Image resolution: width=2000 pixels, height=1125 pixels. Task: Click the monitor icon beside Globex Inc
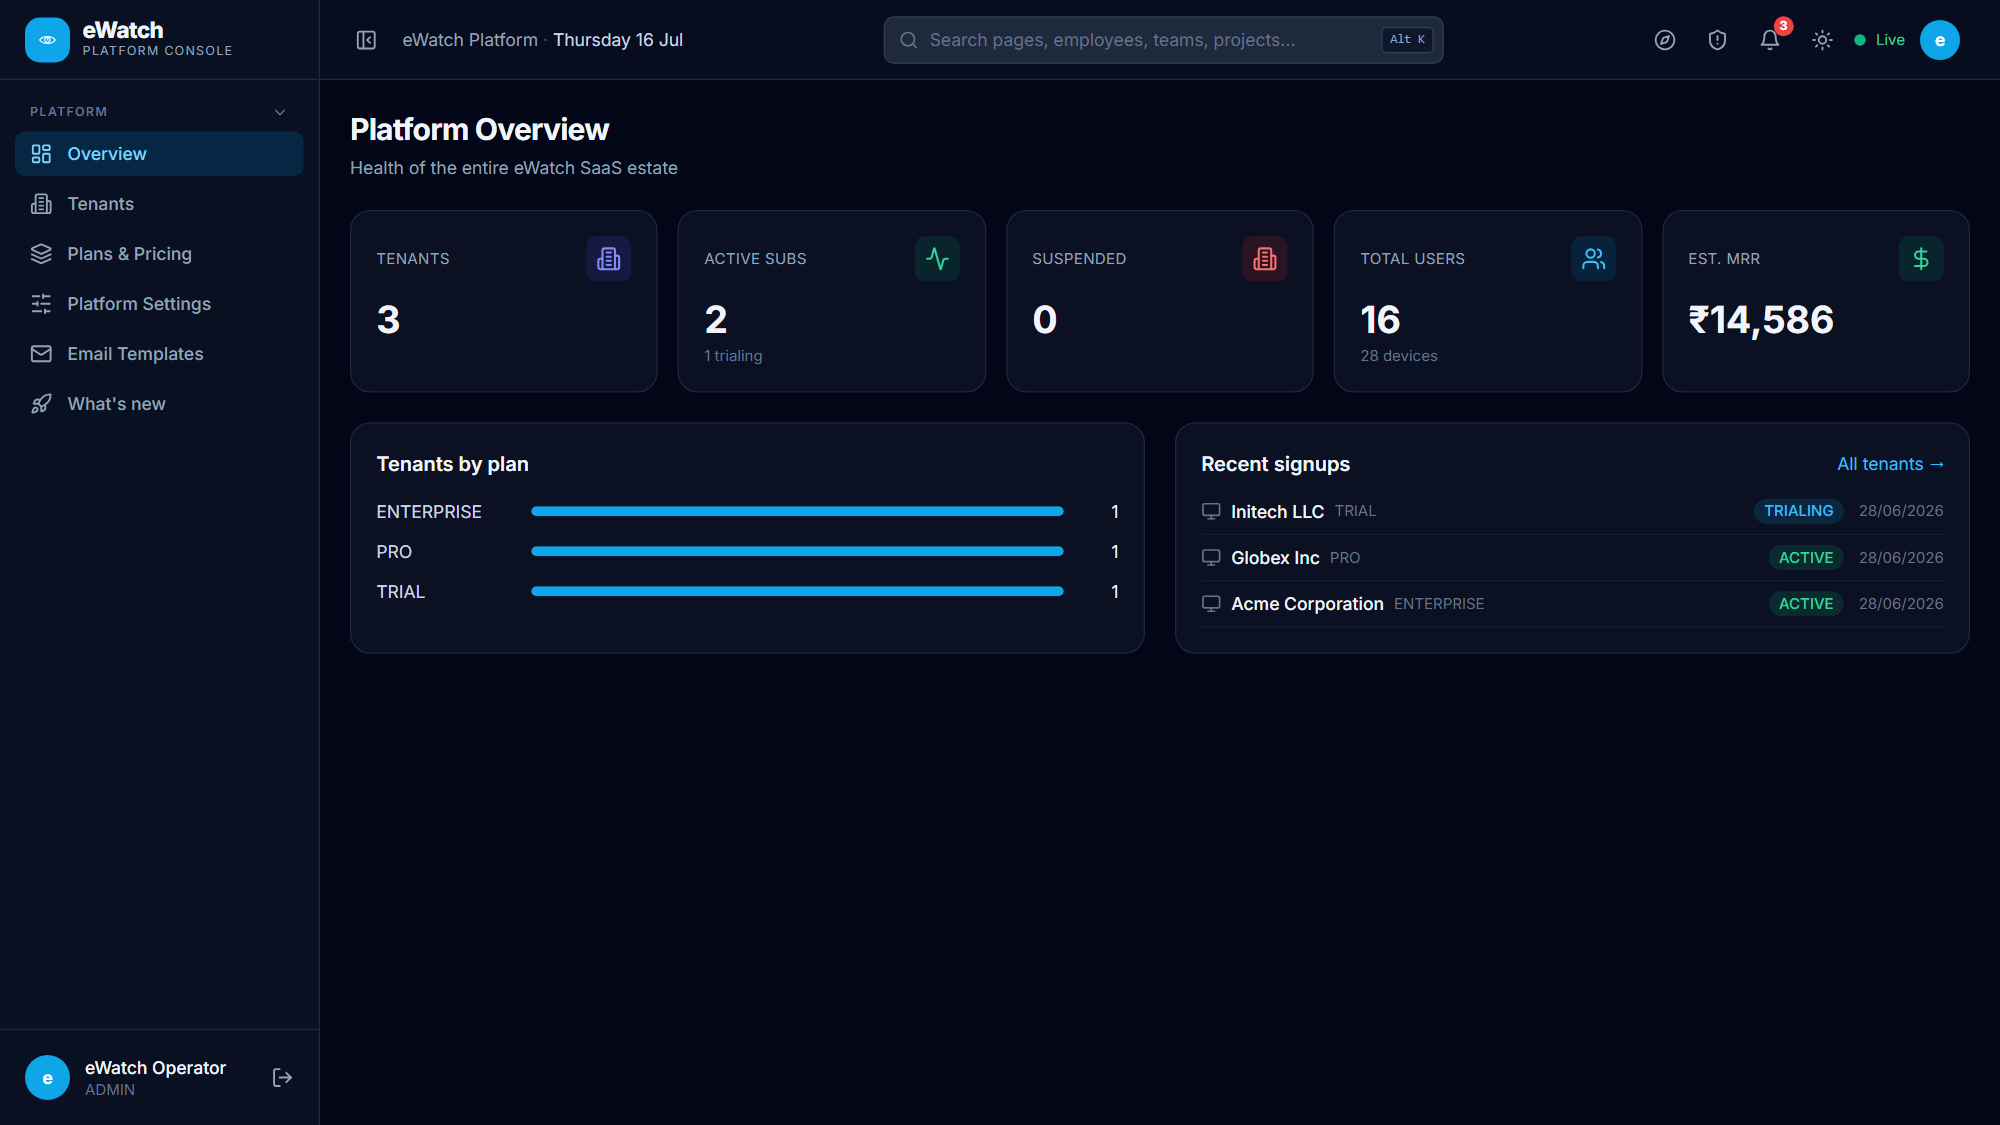pos(1211,558)
